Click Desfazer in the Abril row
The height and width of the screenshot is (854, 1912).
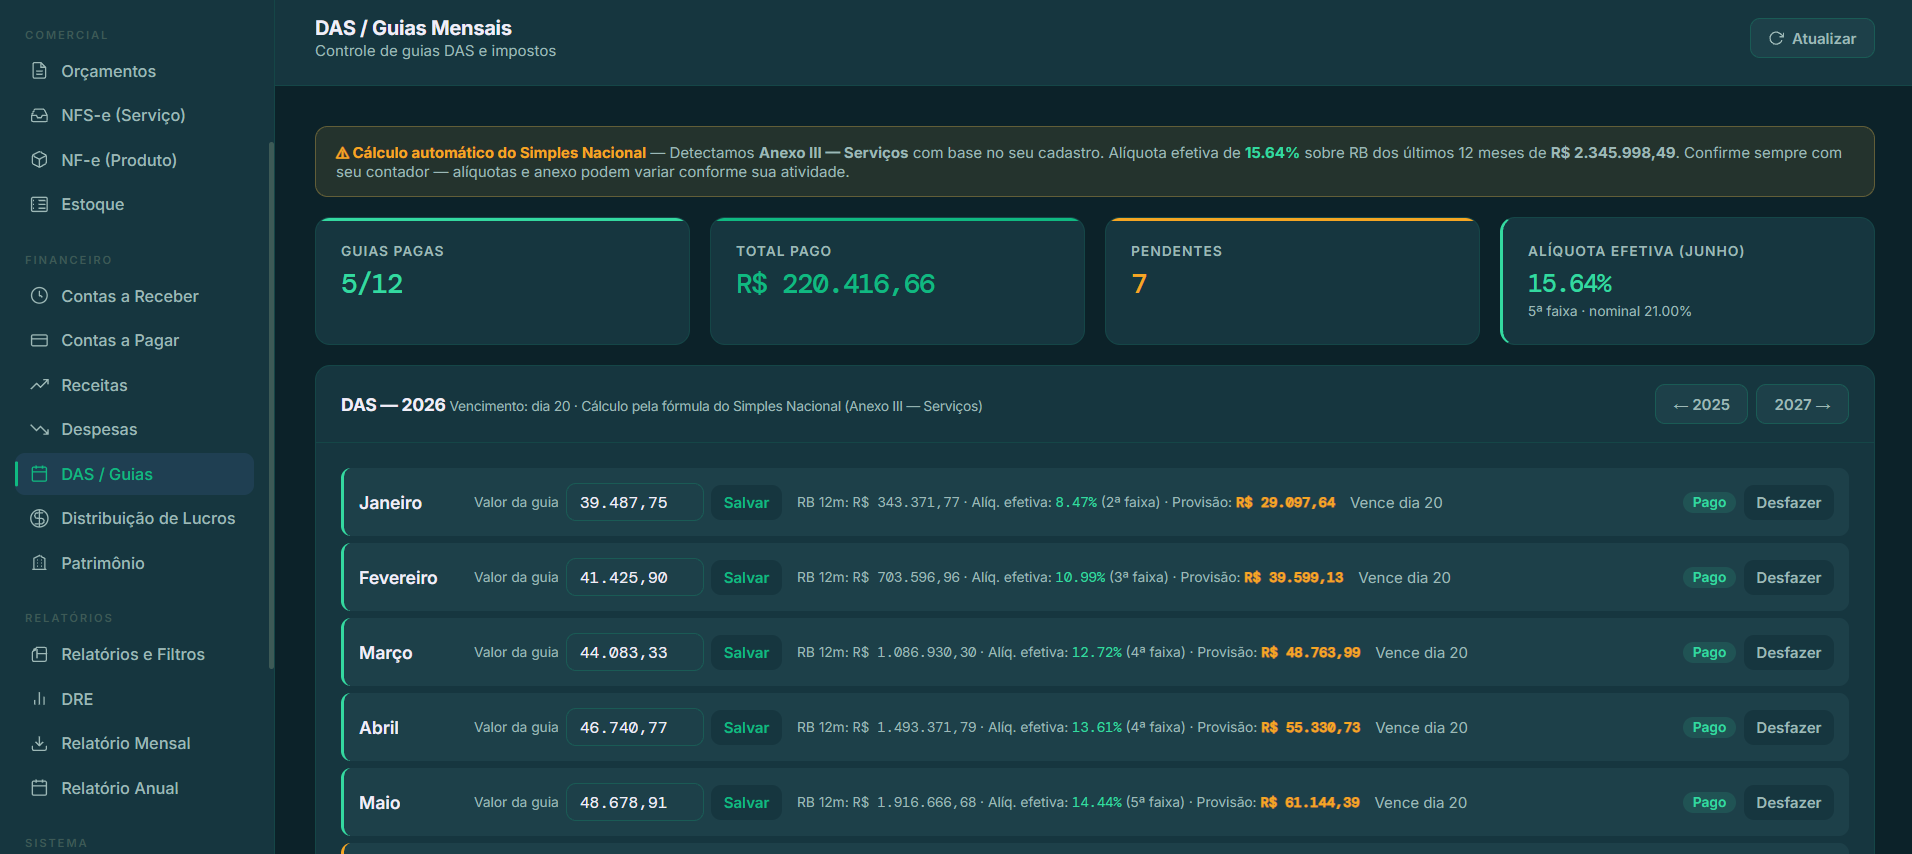pyautogui.click(x=1788, y=727)
